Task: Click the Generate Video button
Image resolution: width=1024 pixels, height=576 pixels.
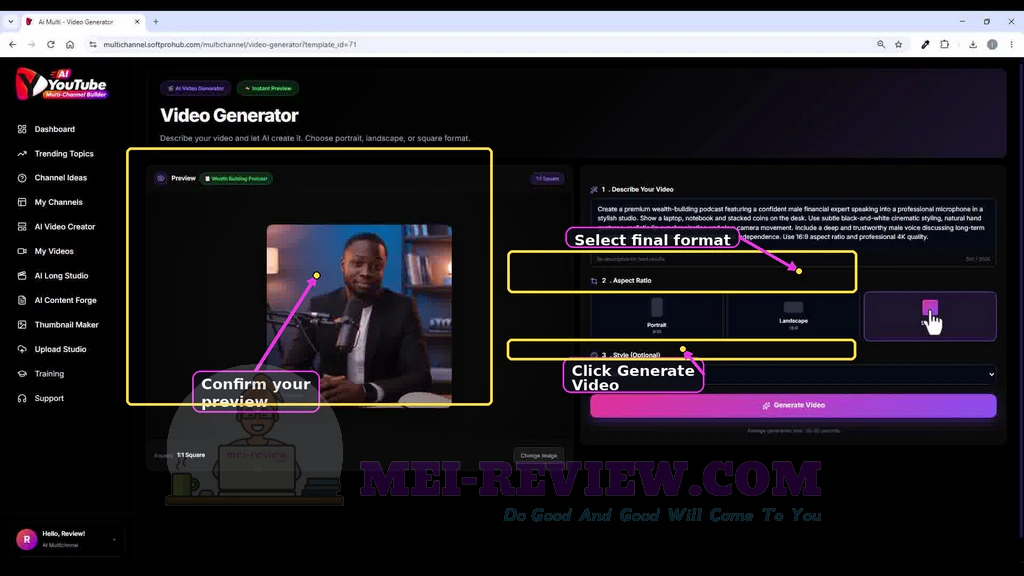Action: [793, 406]
